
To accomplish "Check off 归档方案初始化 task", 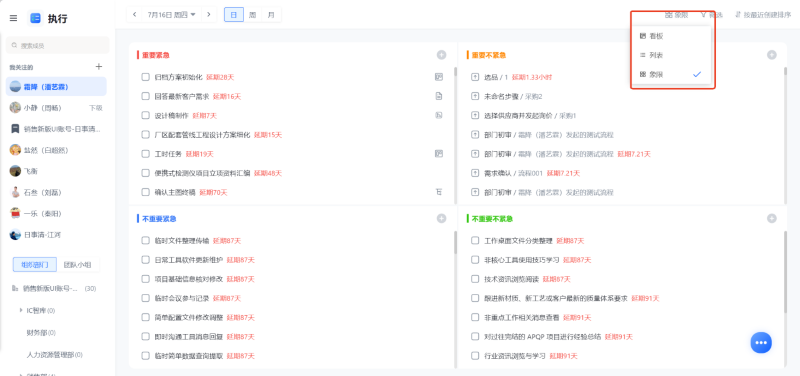I will point(145,77).
